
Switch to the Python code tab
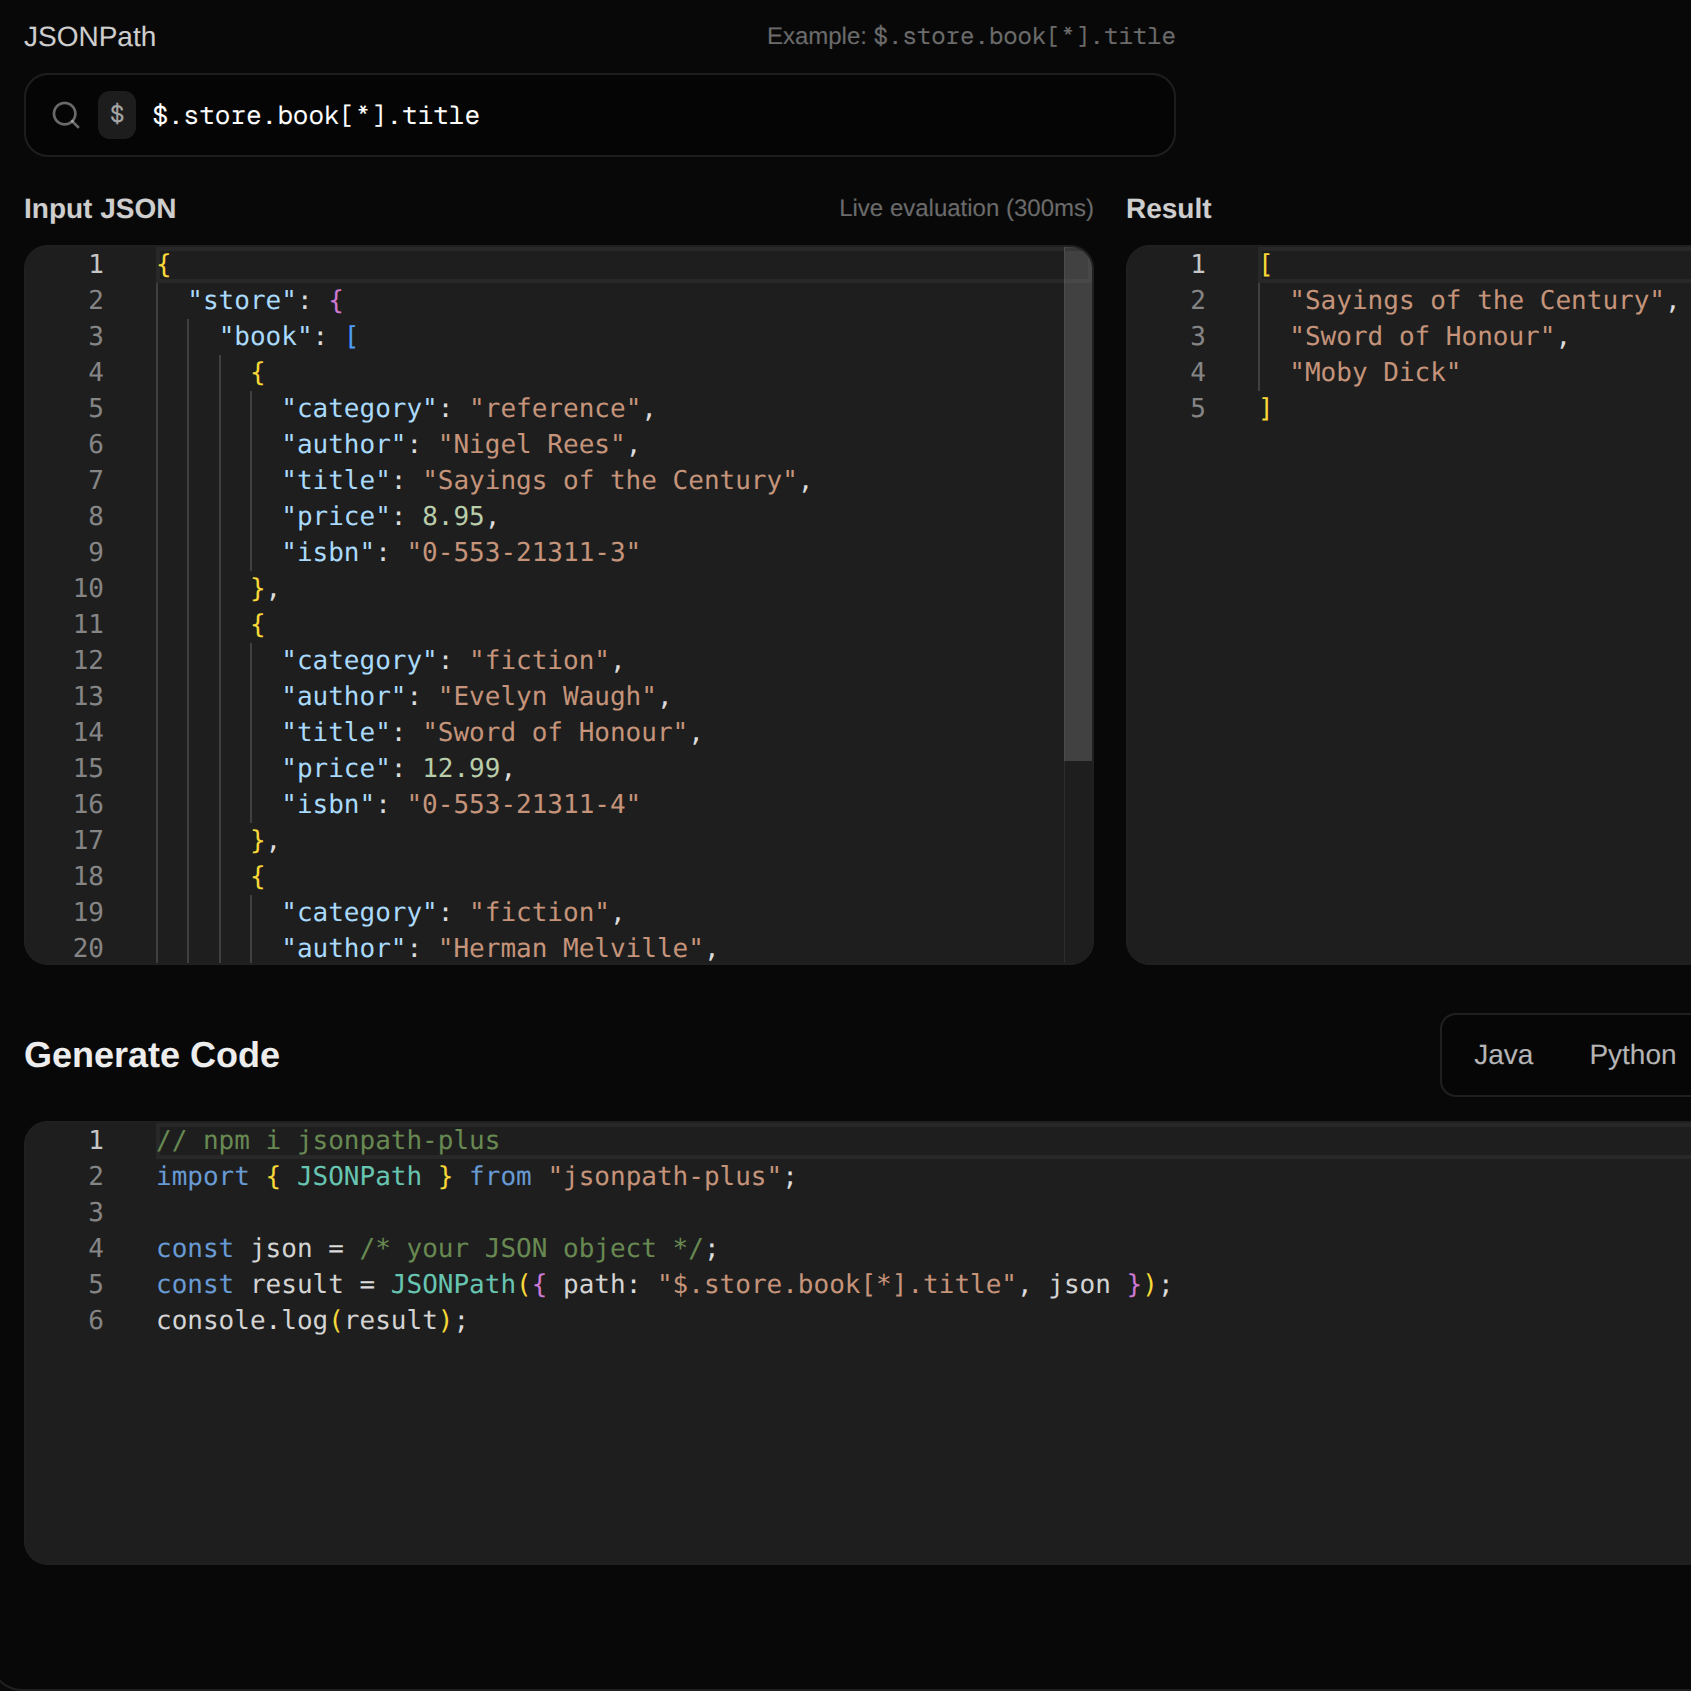(x=1632, y=1055)
